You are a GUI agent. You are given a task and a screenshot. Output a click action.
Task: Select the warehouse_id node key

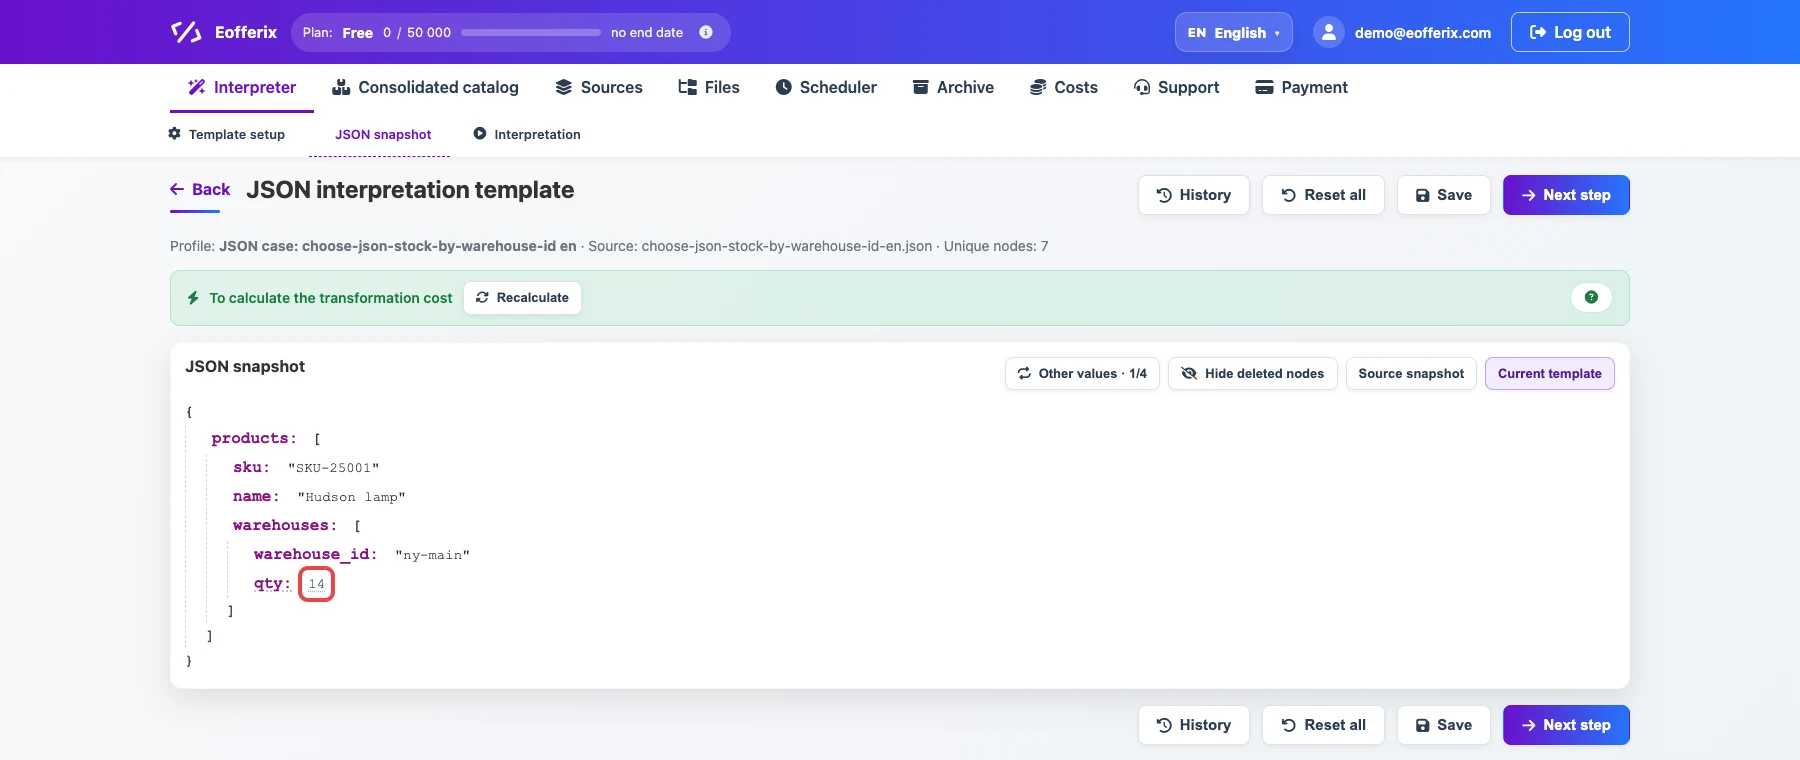pyautogui.click(x=316, y=554)
